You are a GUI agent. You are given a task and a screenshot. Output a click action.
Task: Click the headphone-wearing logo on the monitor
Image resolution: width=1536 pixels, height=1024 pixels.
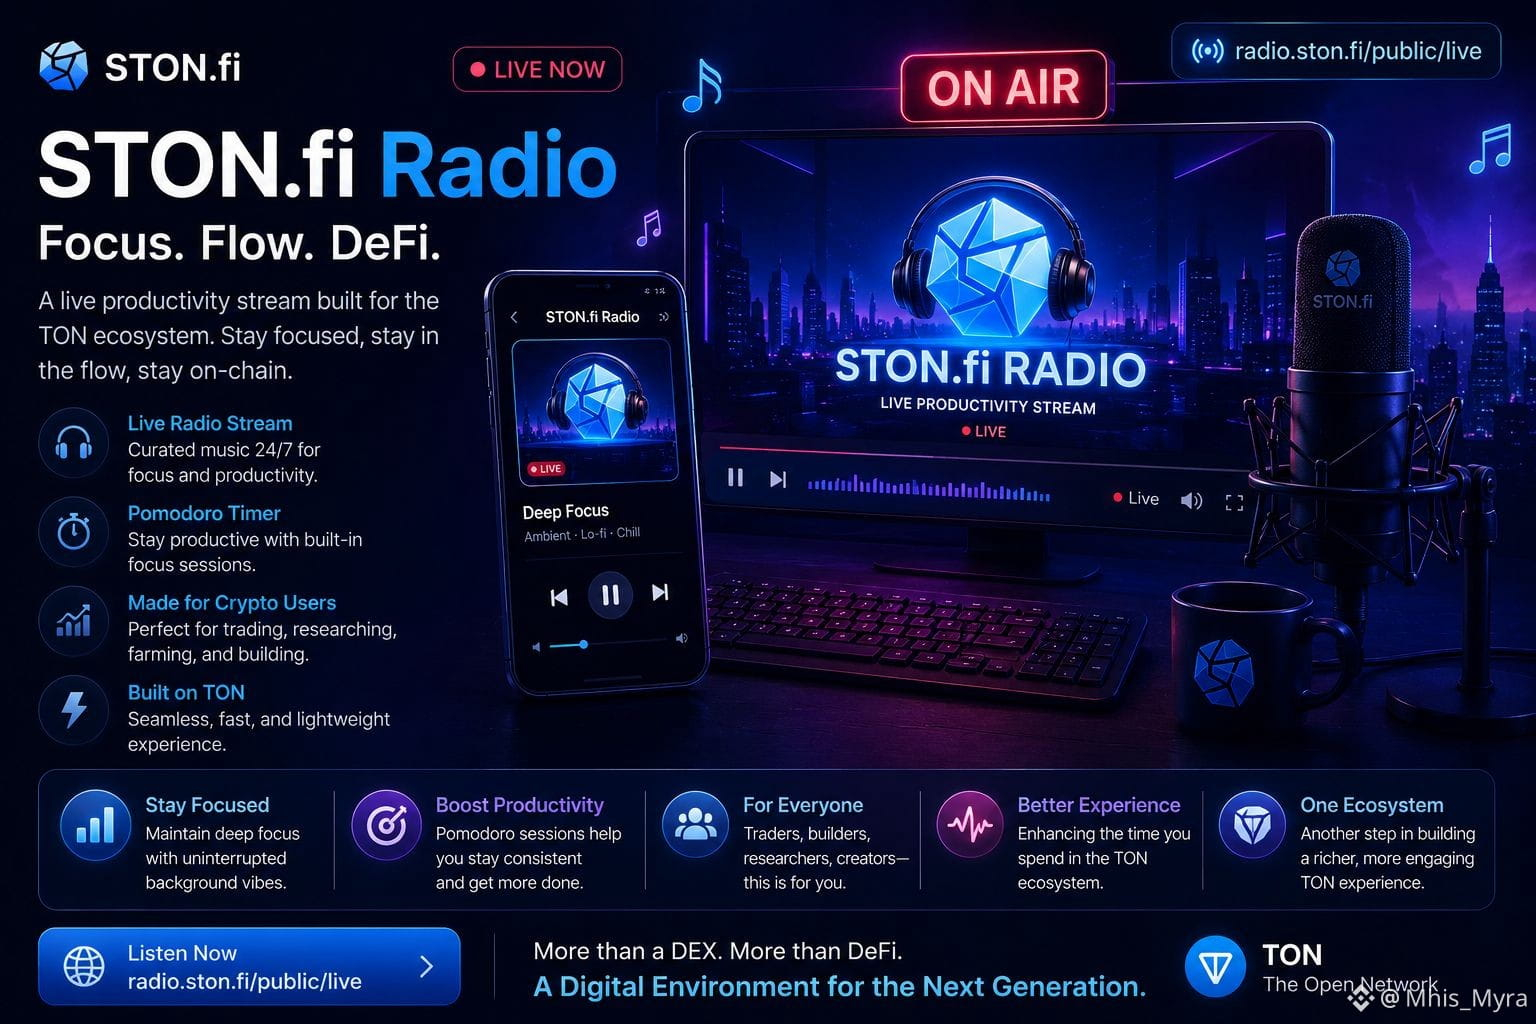point(993,259)
